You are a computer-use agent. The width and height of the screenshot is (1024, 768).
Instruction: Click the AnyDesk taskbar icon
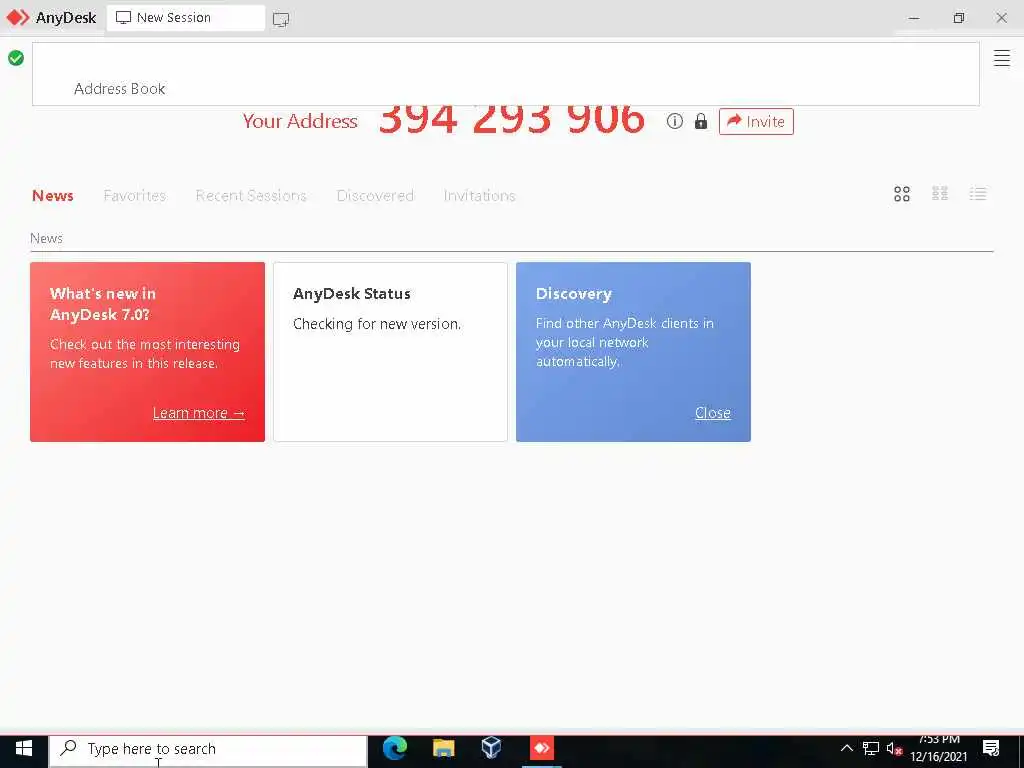541,748
